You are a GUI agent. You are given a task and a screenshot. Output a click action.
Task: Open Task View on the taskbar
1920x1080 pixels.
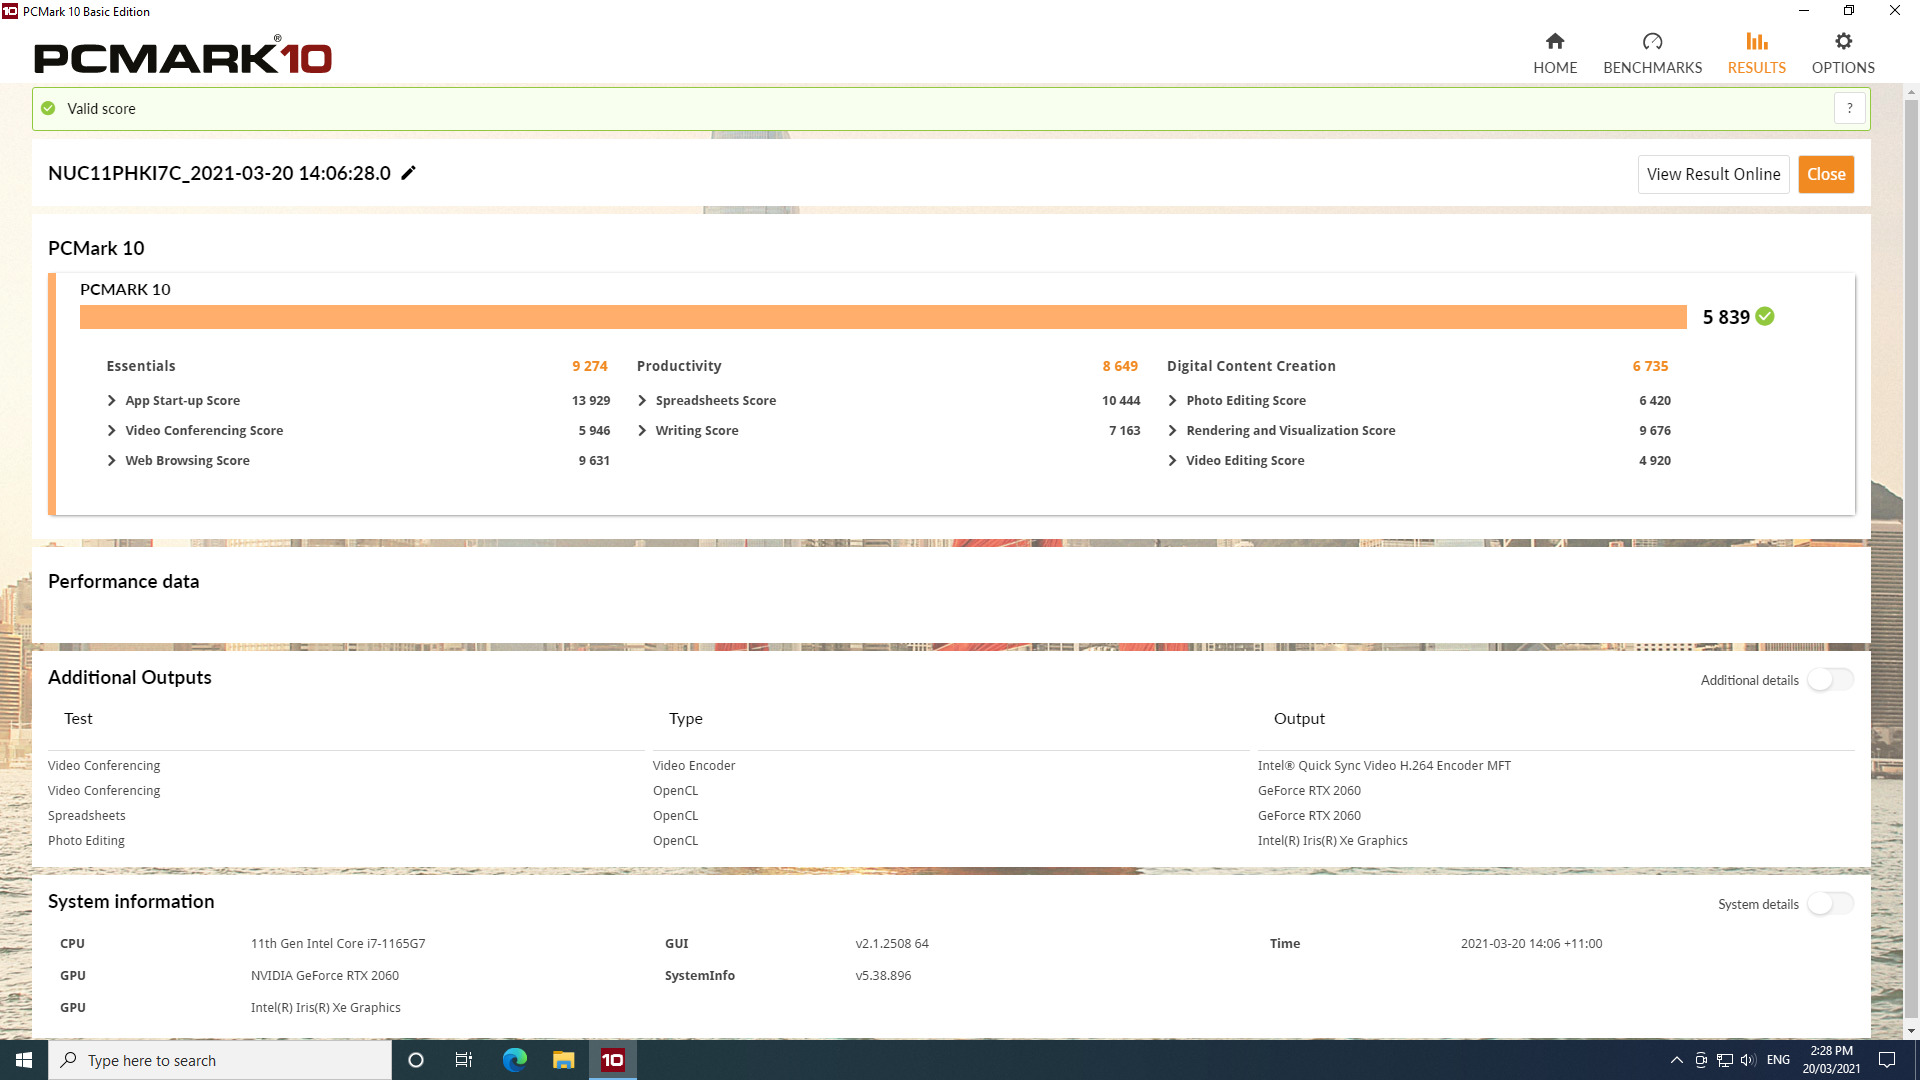point(464,1060)
